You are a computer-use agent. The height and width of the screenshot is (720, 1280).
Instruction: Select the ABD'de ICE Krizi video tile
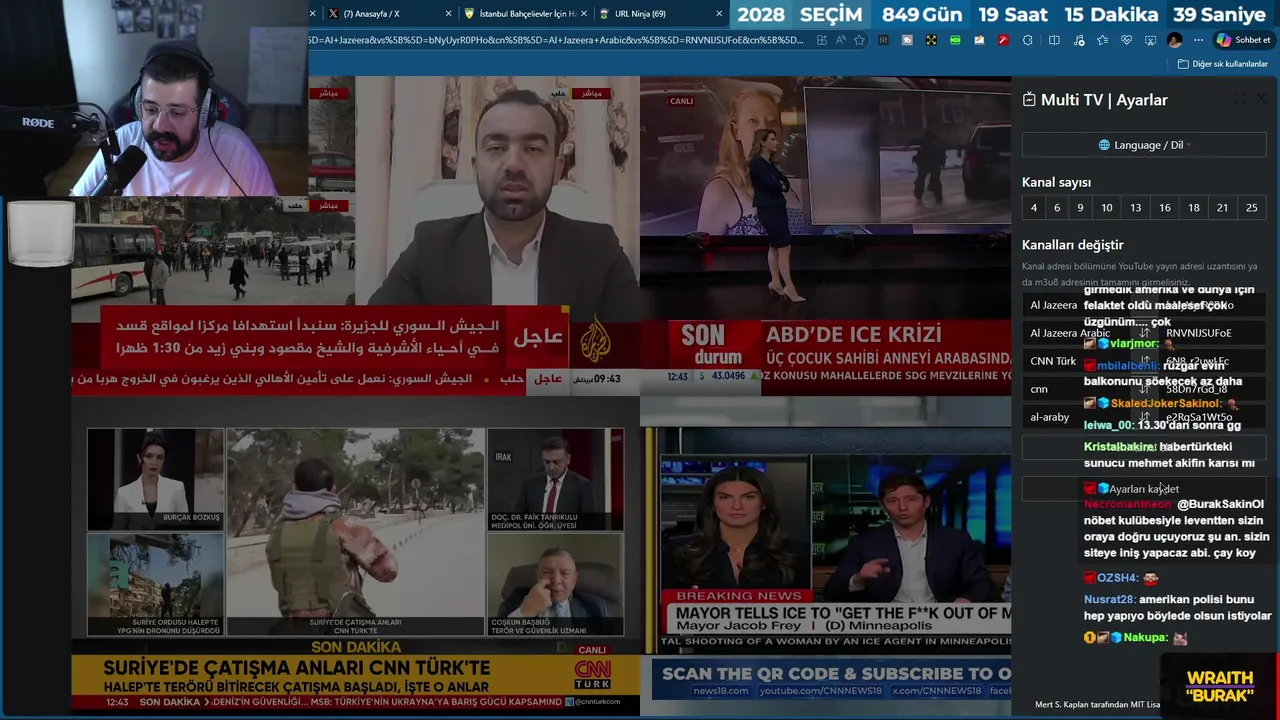[x=825, y=236]
